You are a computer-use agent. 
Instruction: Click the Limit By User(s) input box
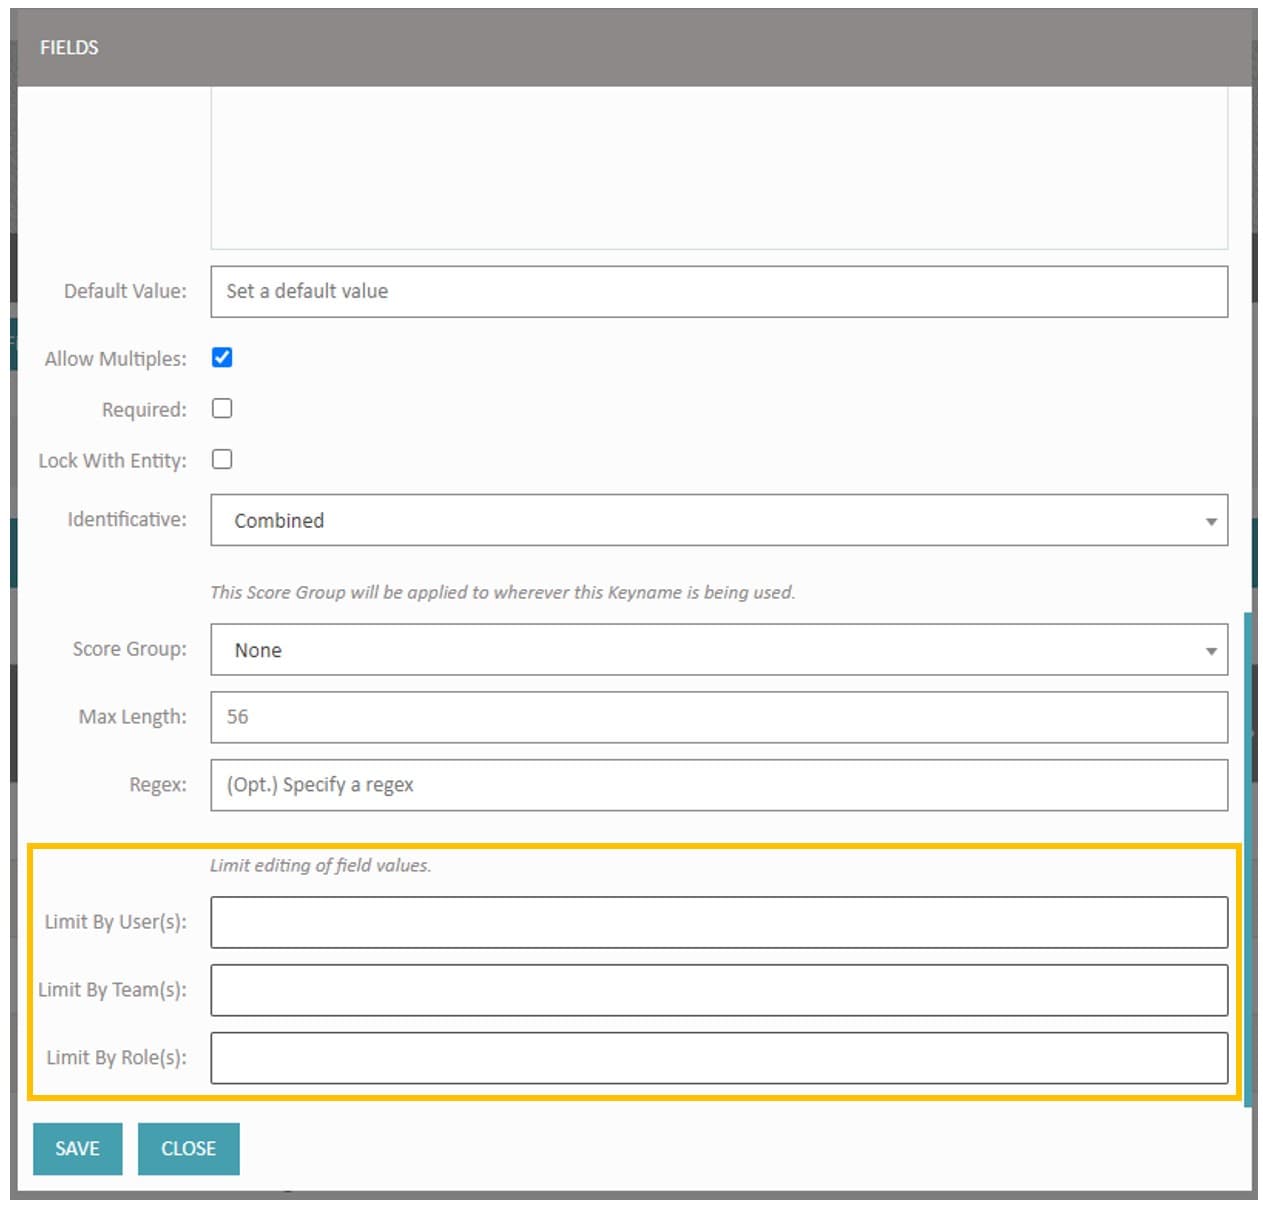point(718,922)
